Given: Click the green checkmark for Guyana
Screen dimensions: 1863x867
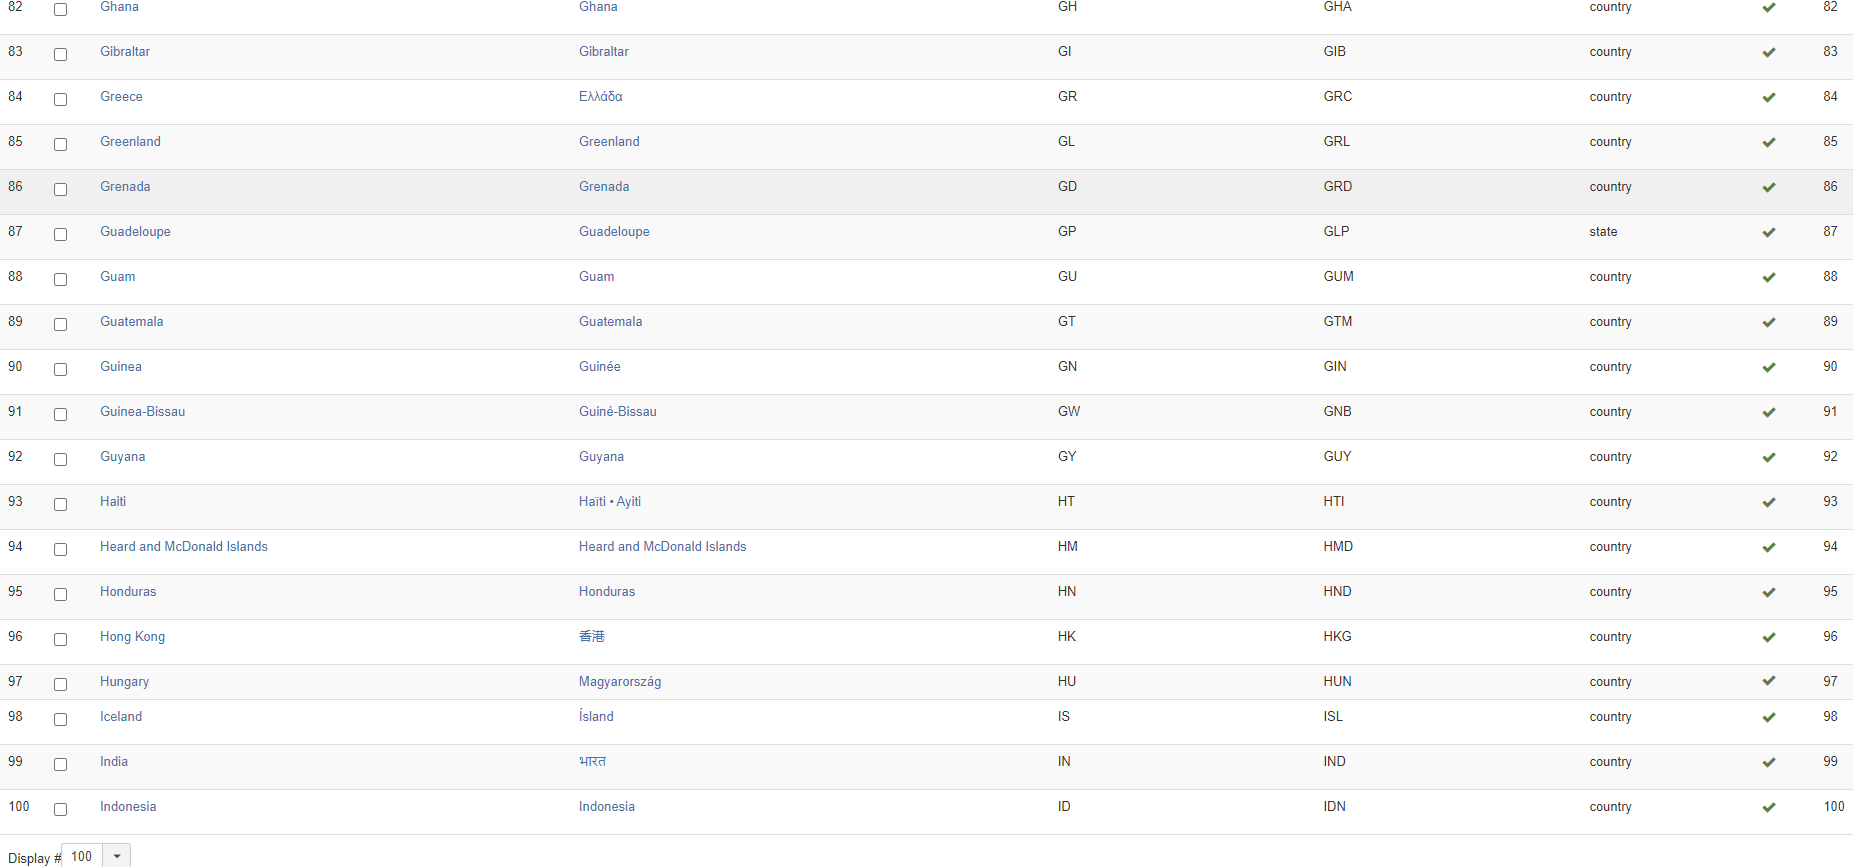Looking at the screenshot, I should click(x=1768, y=458).
